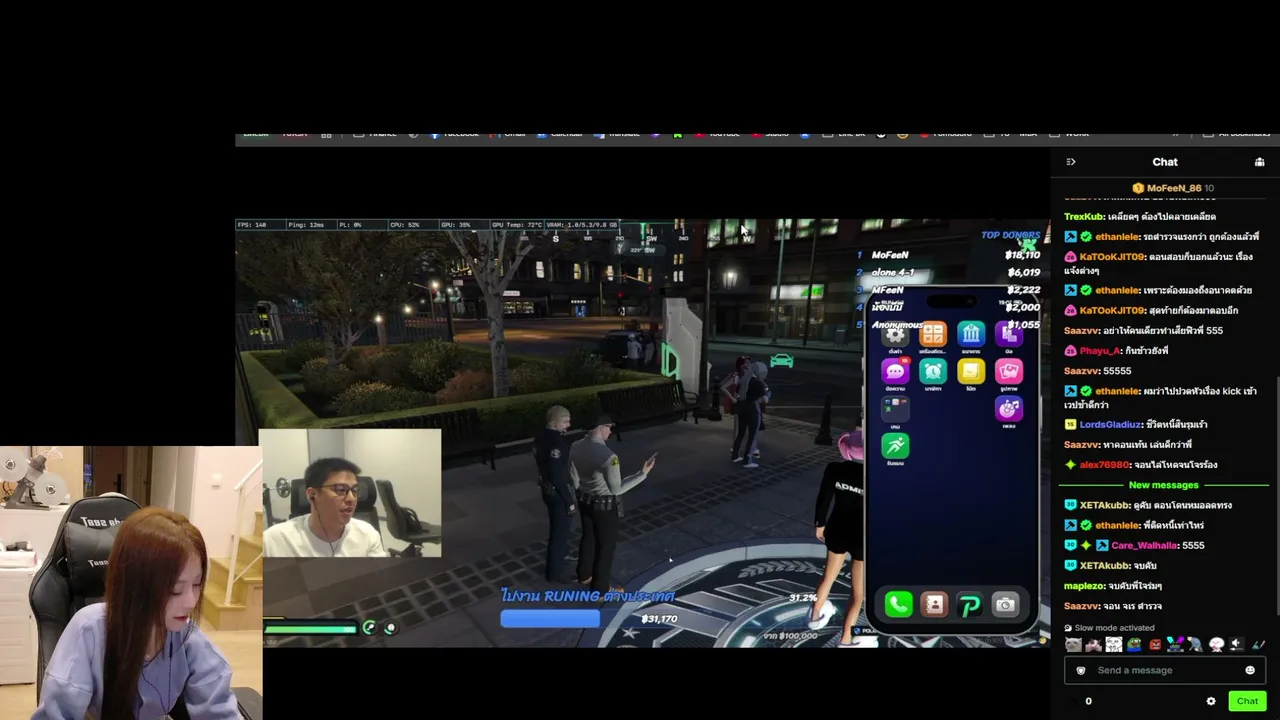Open the green P app in phone dock
Viewport: 1280px width, 720px height.
point(969,604)
